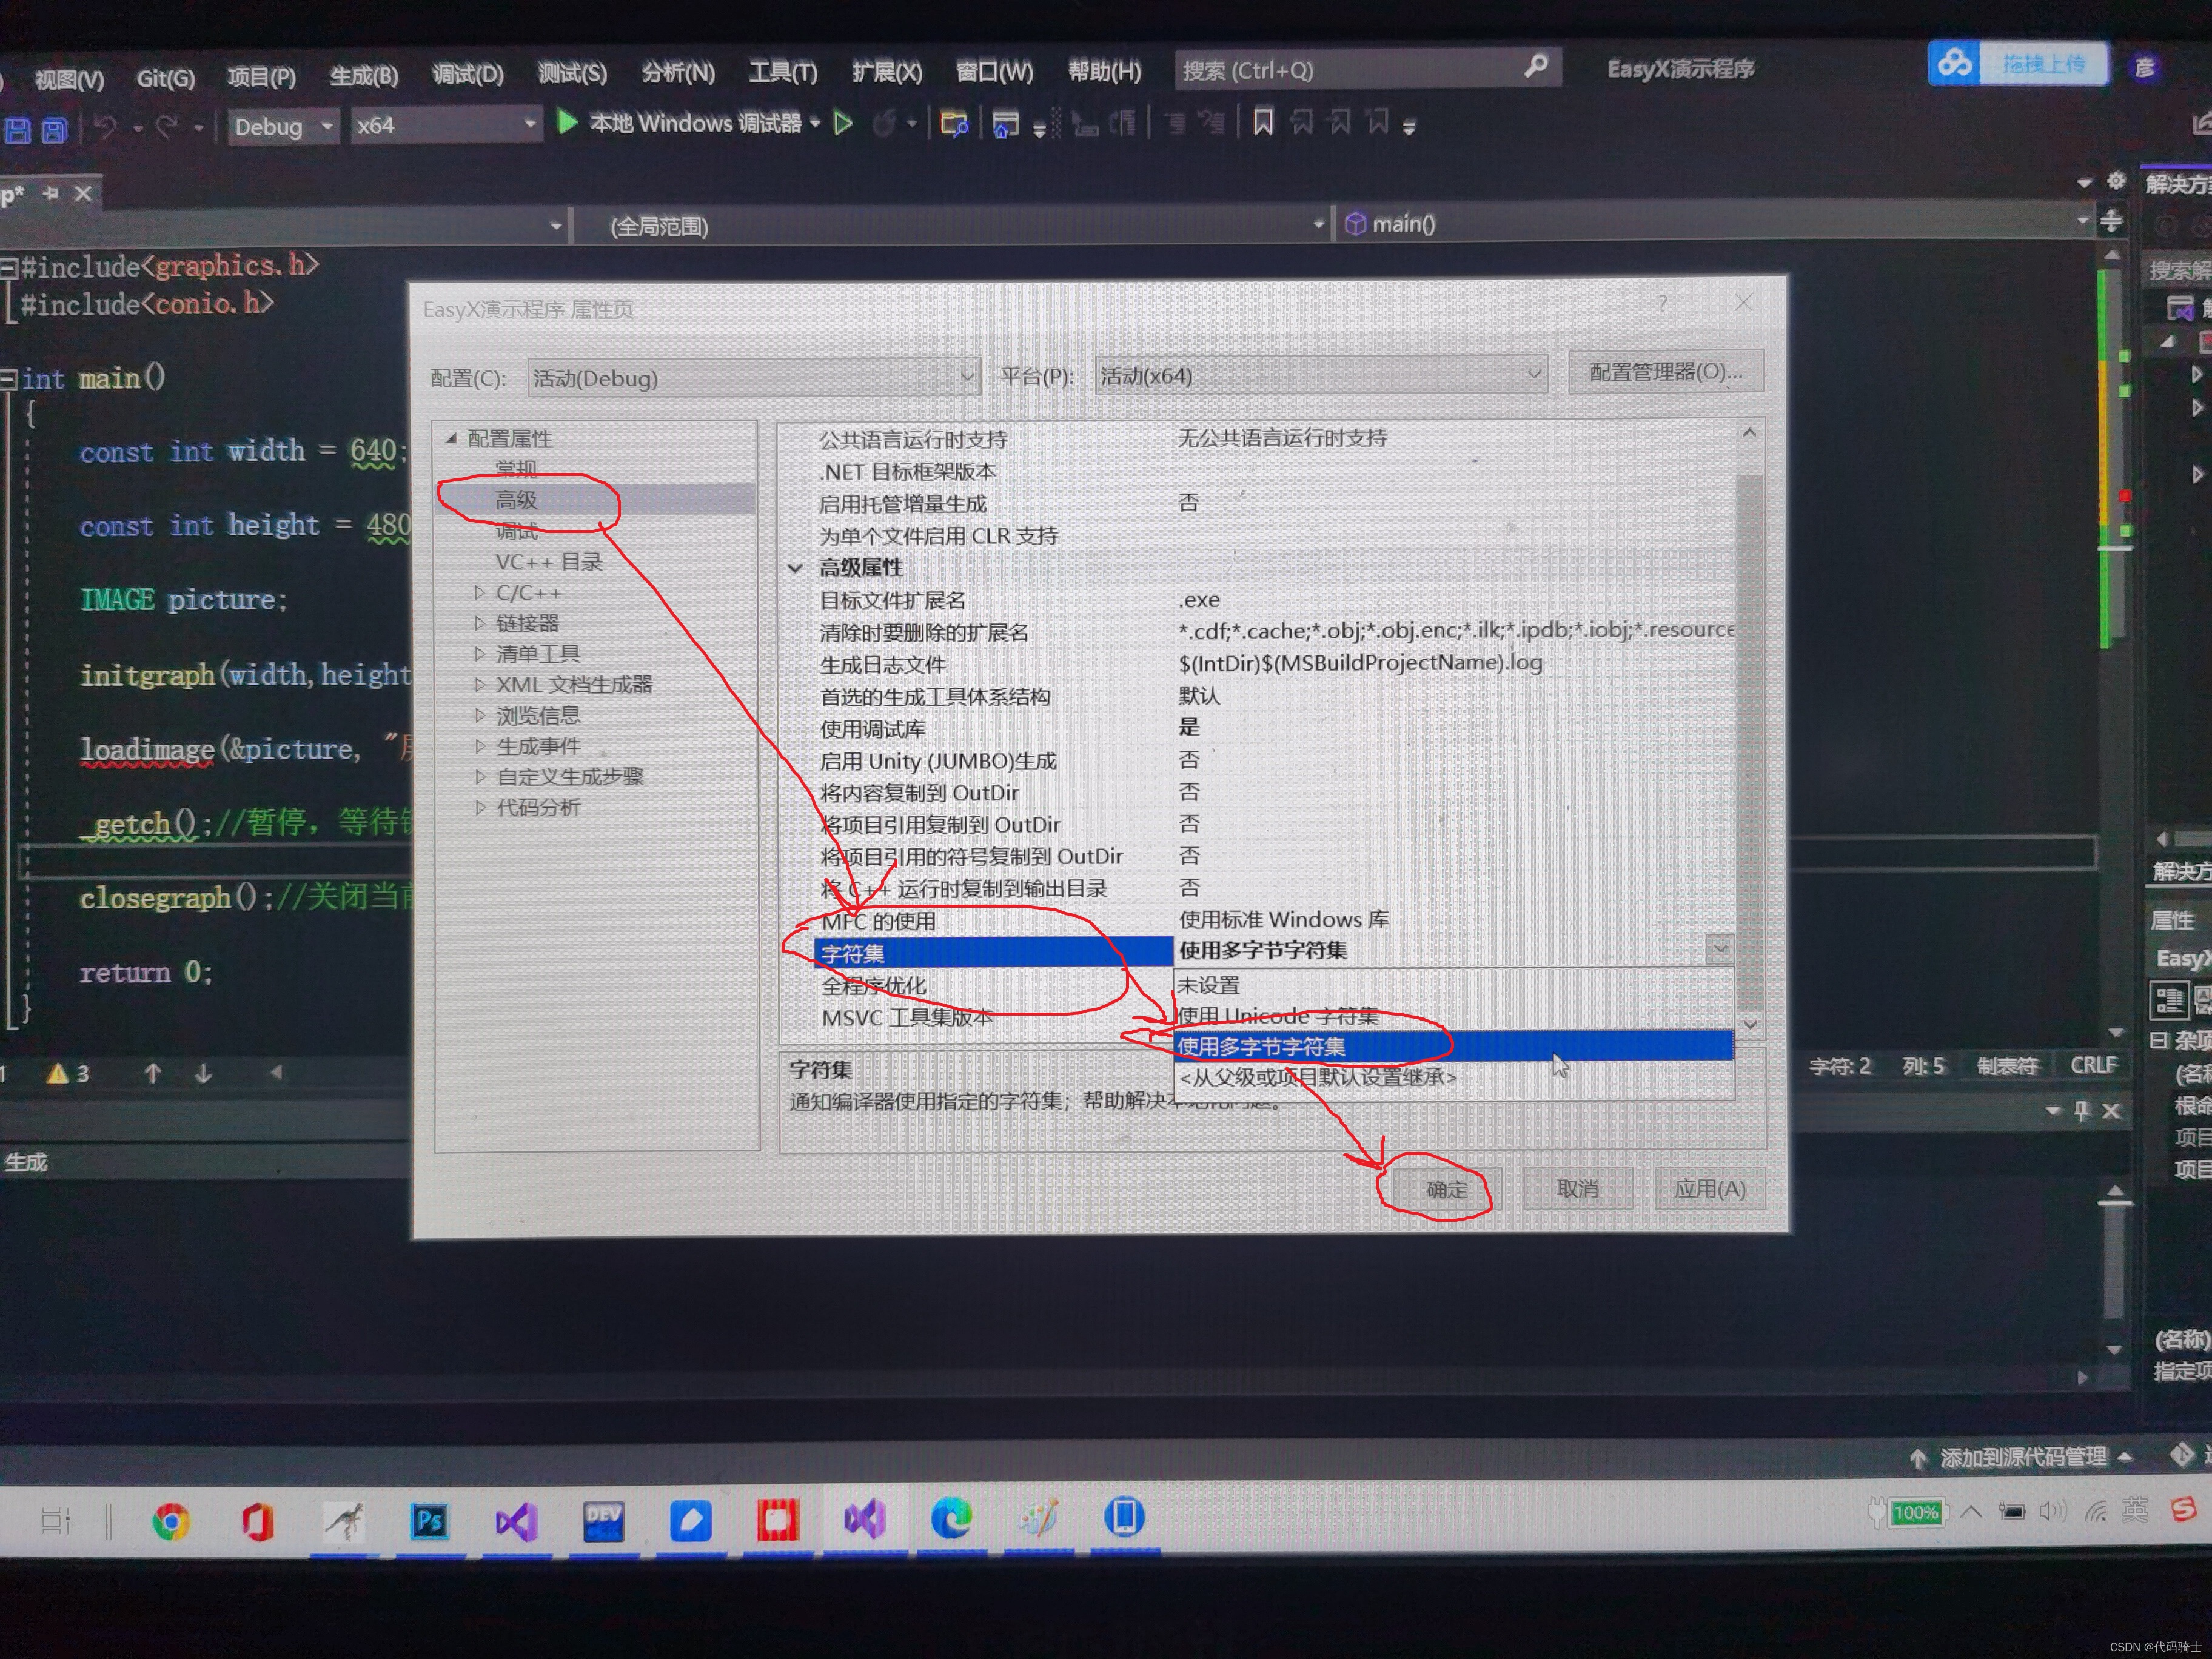Expand the C/C++ tree node
Viewport: 2212px width, 1659px height.
point(479,593)
